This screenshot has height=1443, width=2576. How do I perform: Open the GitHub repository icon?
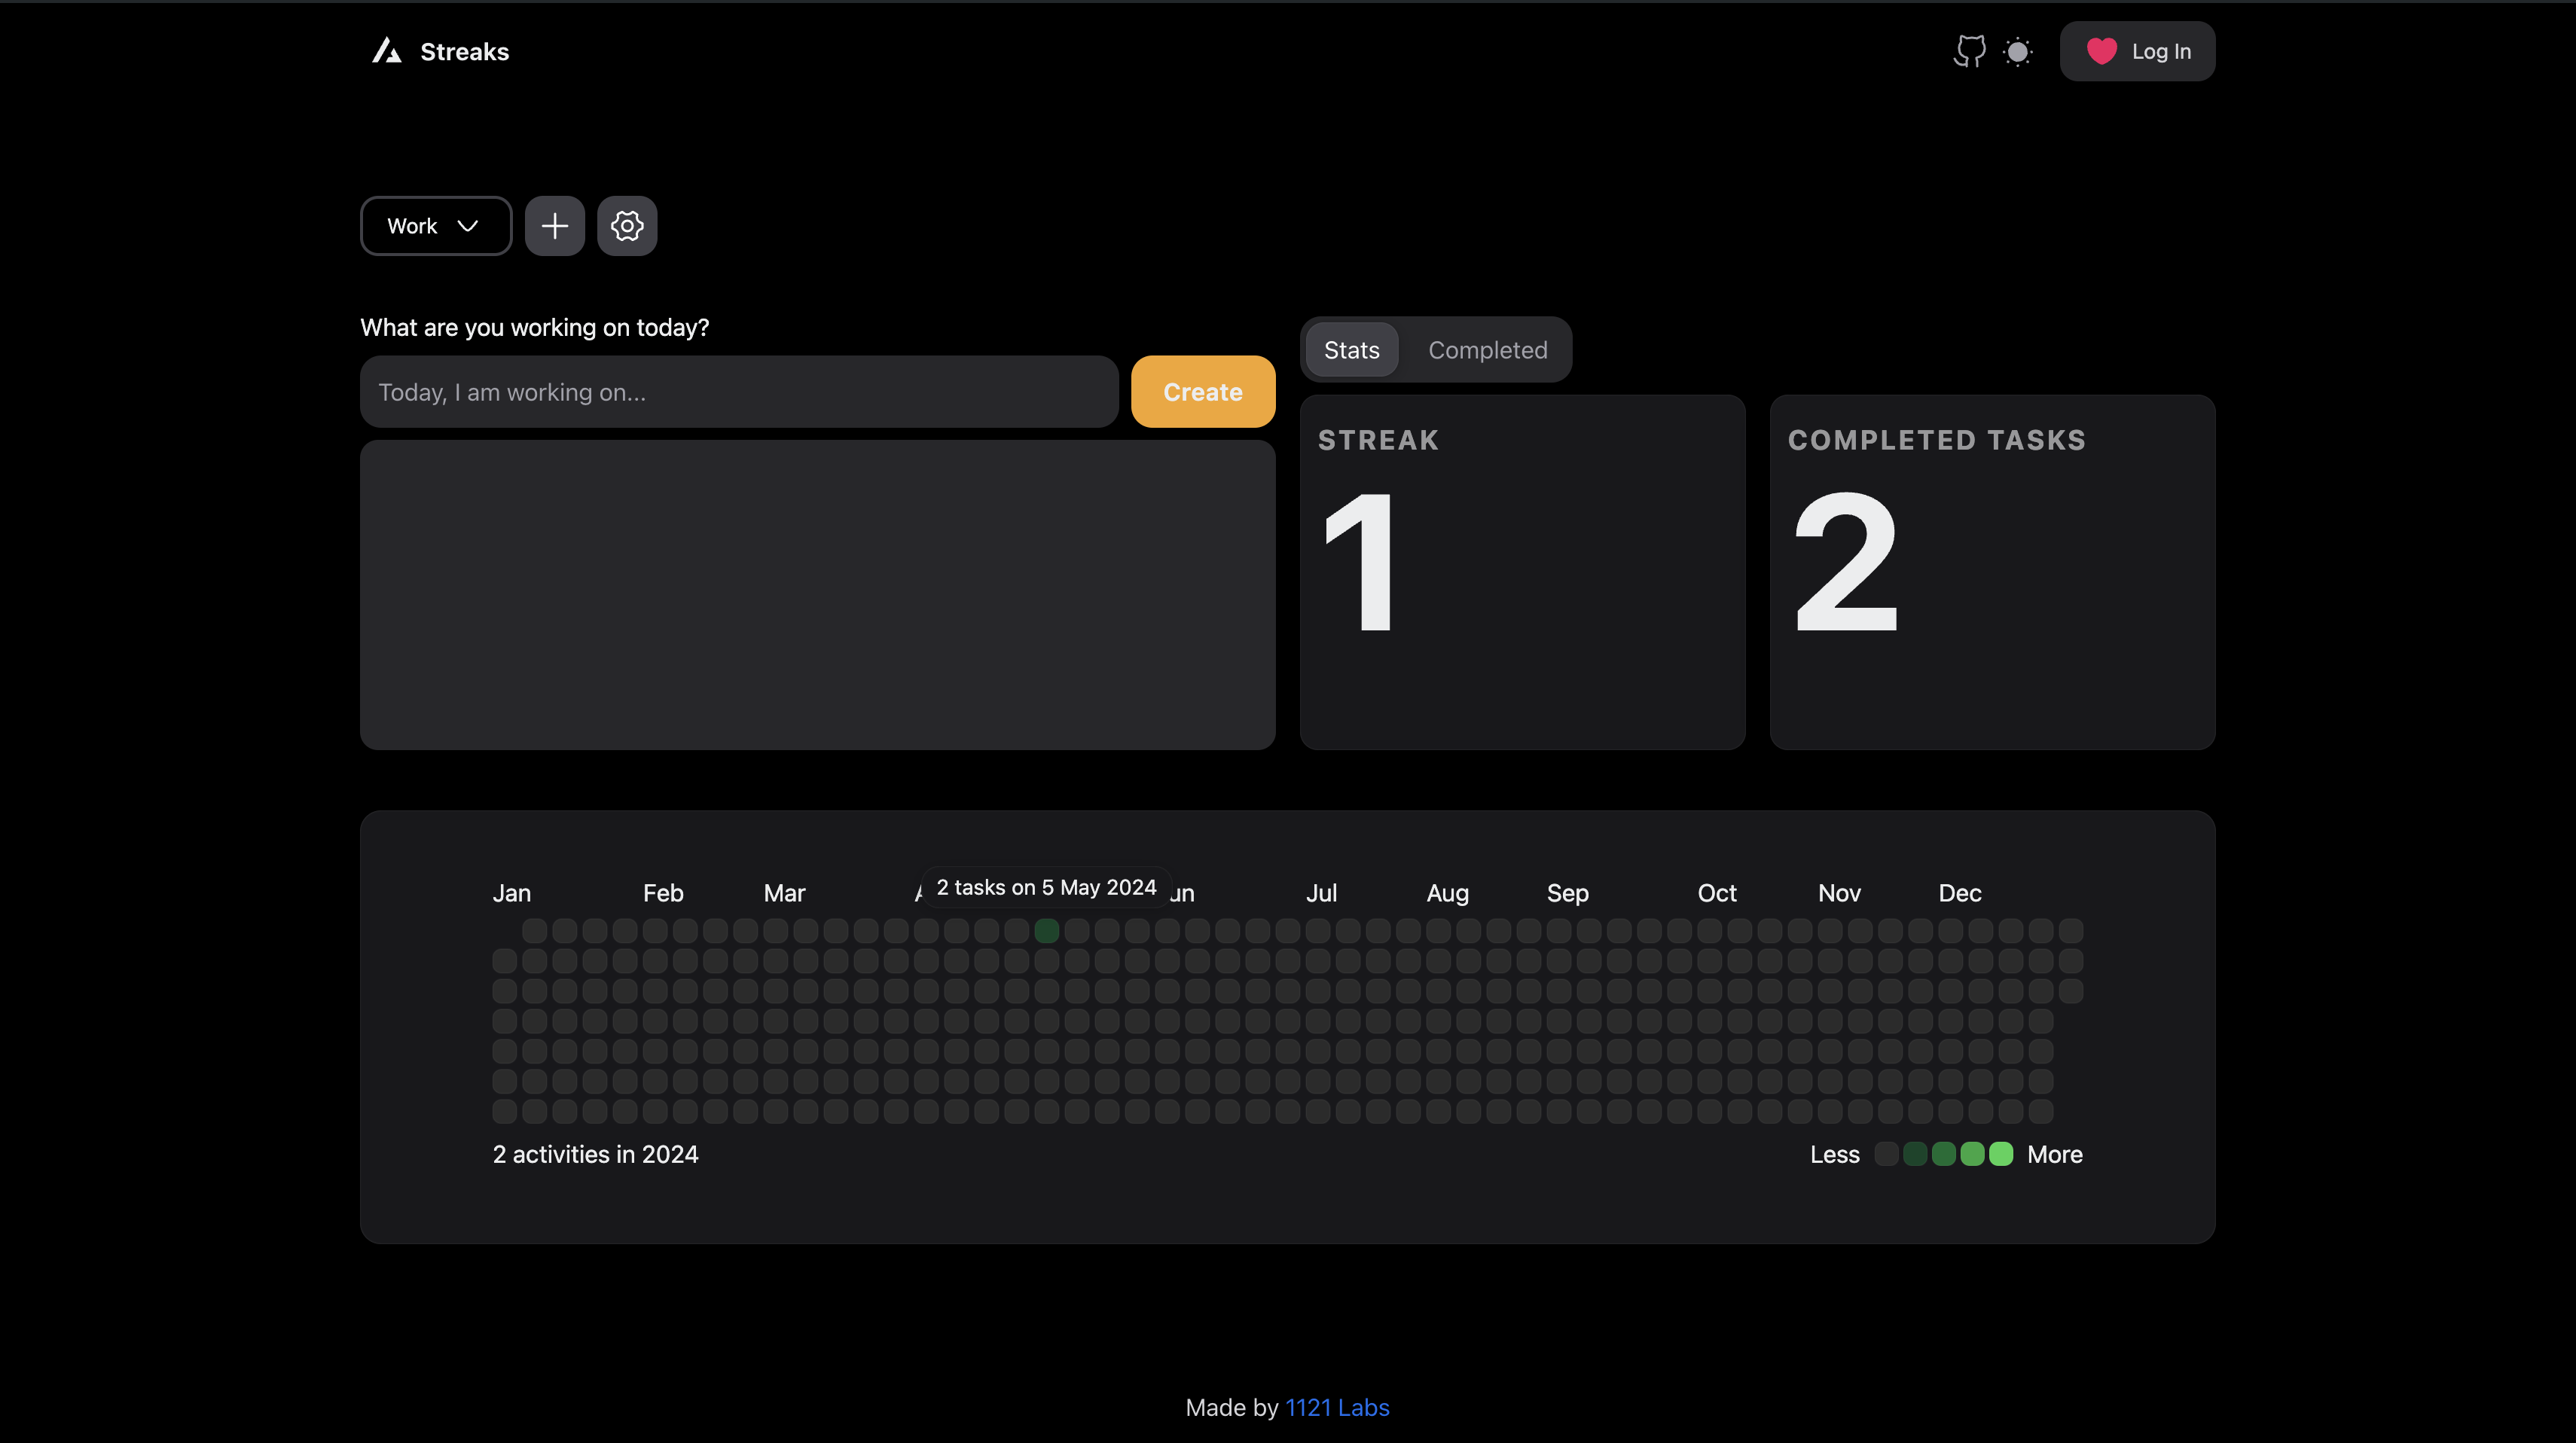(x=1969, y=51)
